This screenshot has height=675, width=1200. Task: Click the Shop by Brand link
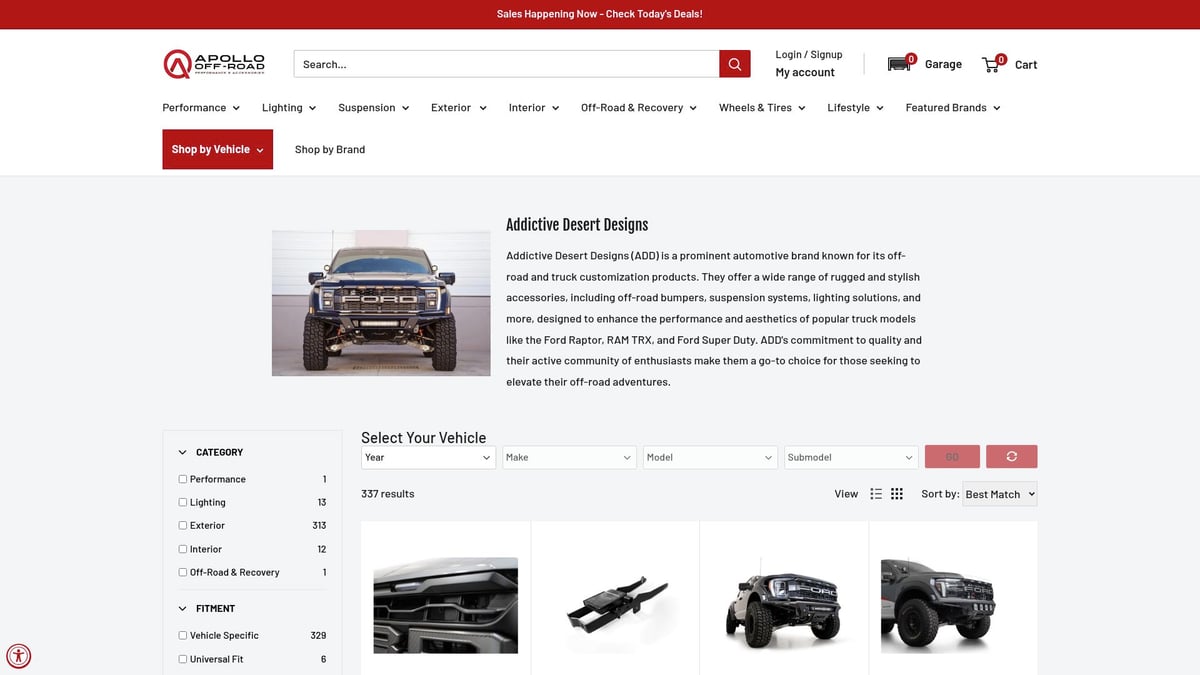tap(330, 150)
